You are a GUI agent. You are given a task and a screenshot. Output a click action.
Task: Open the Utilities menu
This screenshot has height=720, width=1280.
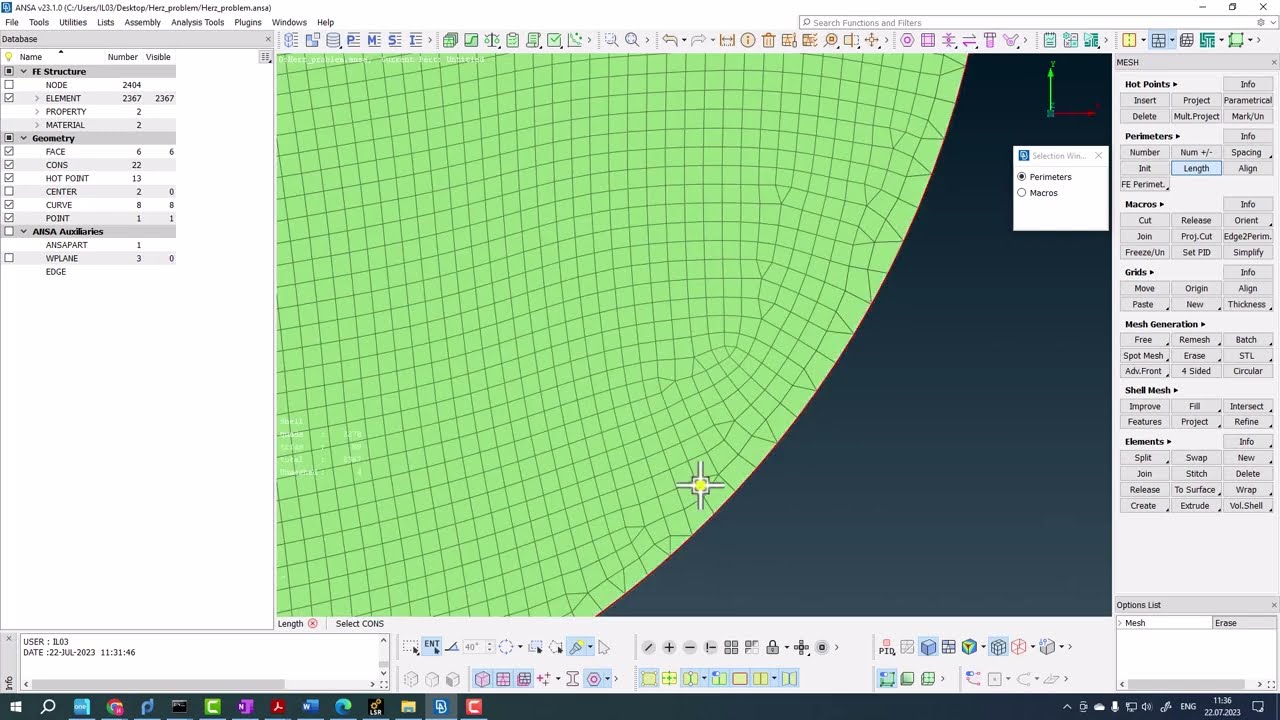[x=73, y=22]
